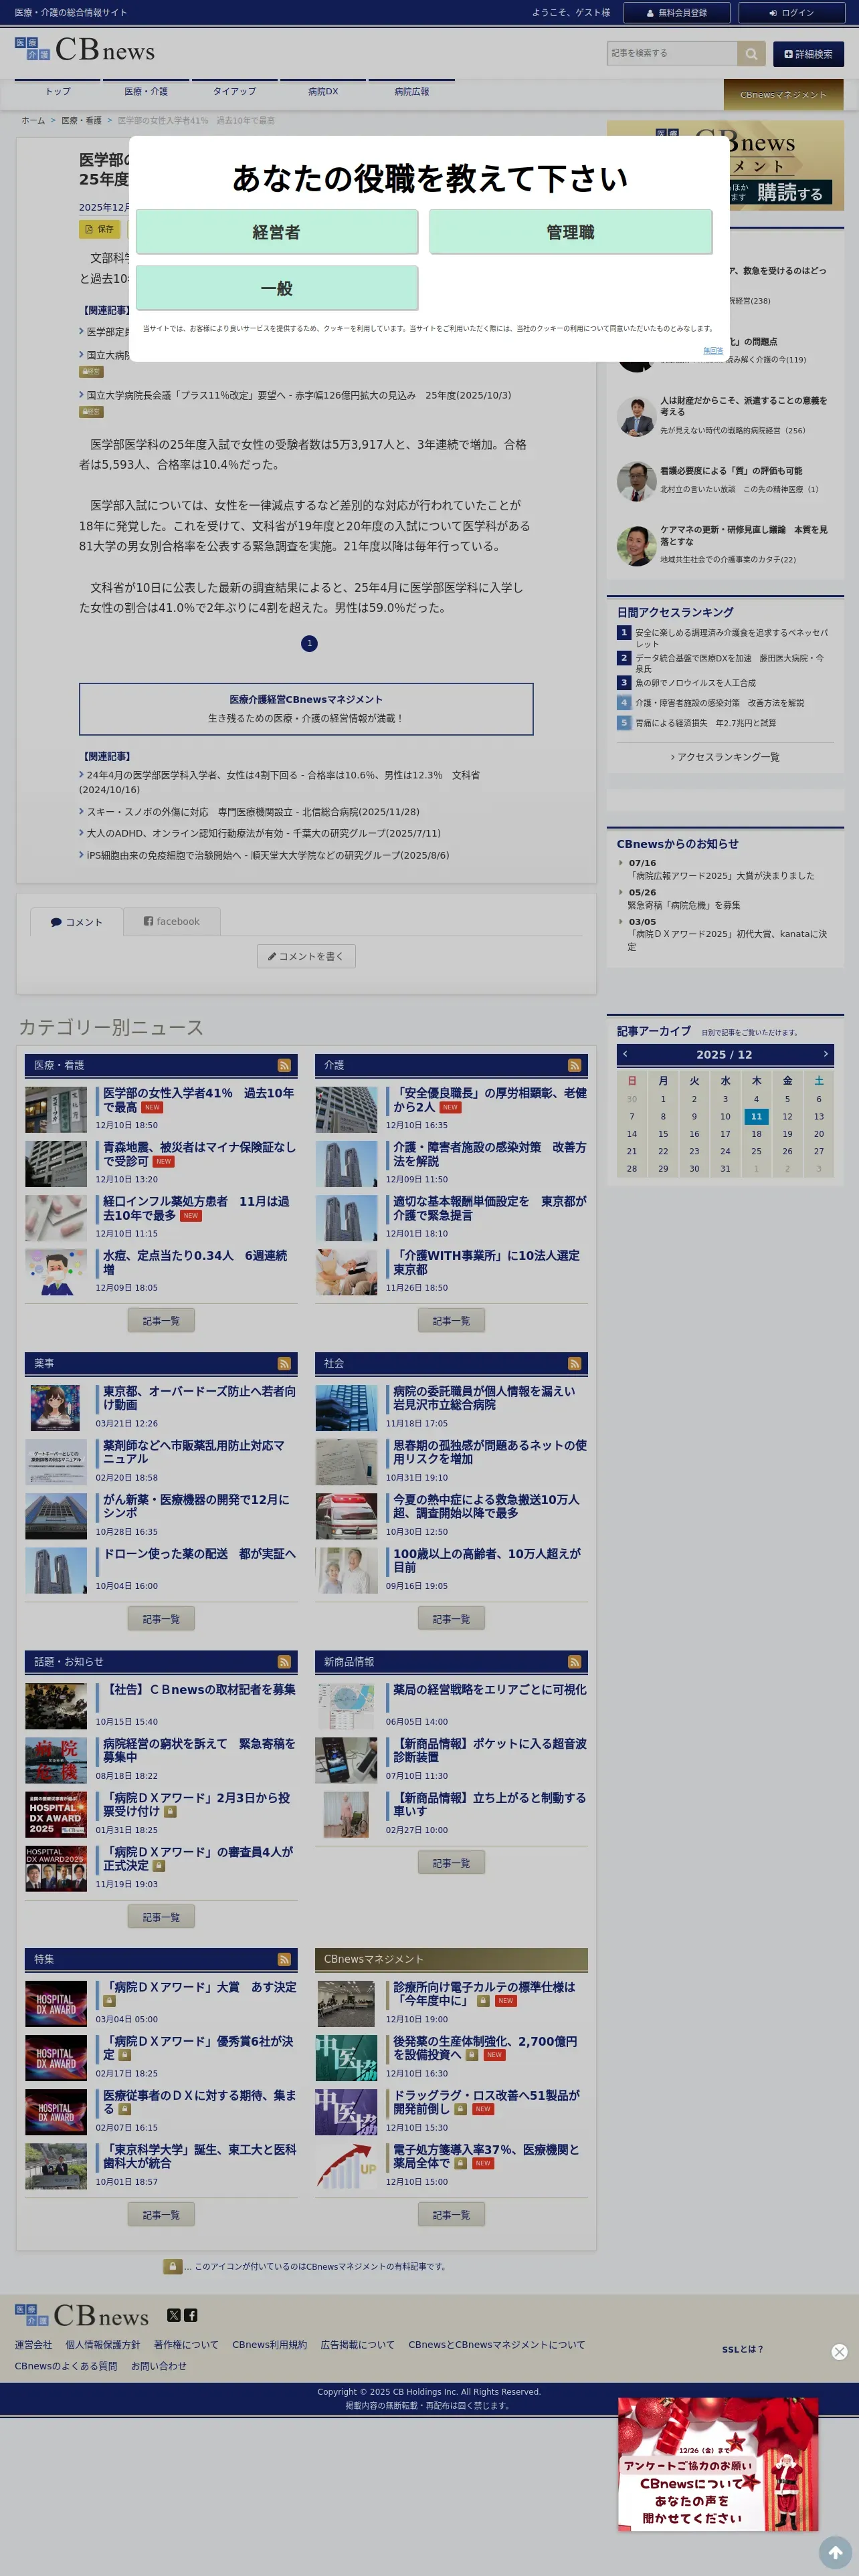
Task: Open RSS feed for 介護 category
Action: pyautogui.click(x=574, y=1065)
